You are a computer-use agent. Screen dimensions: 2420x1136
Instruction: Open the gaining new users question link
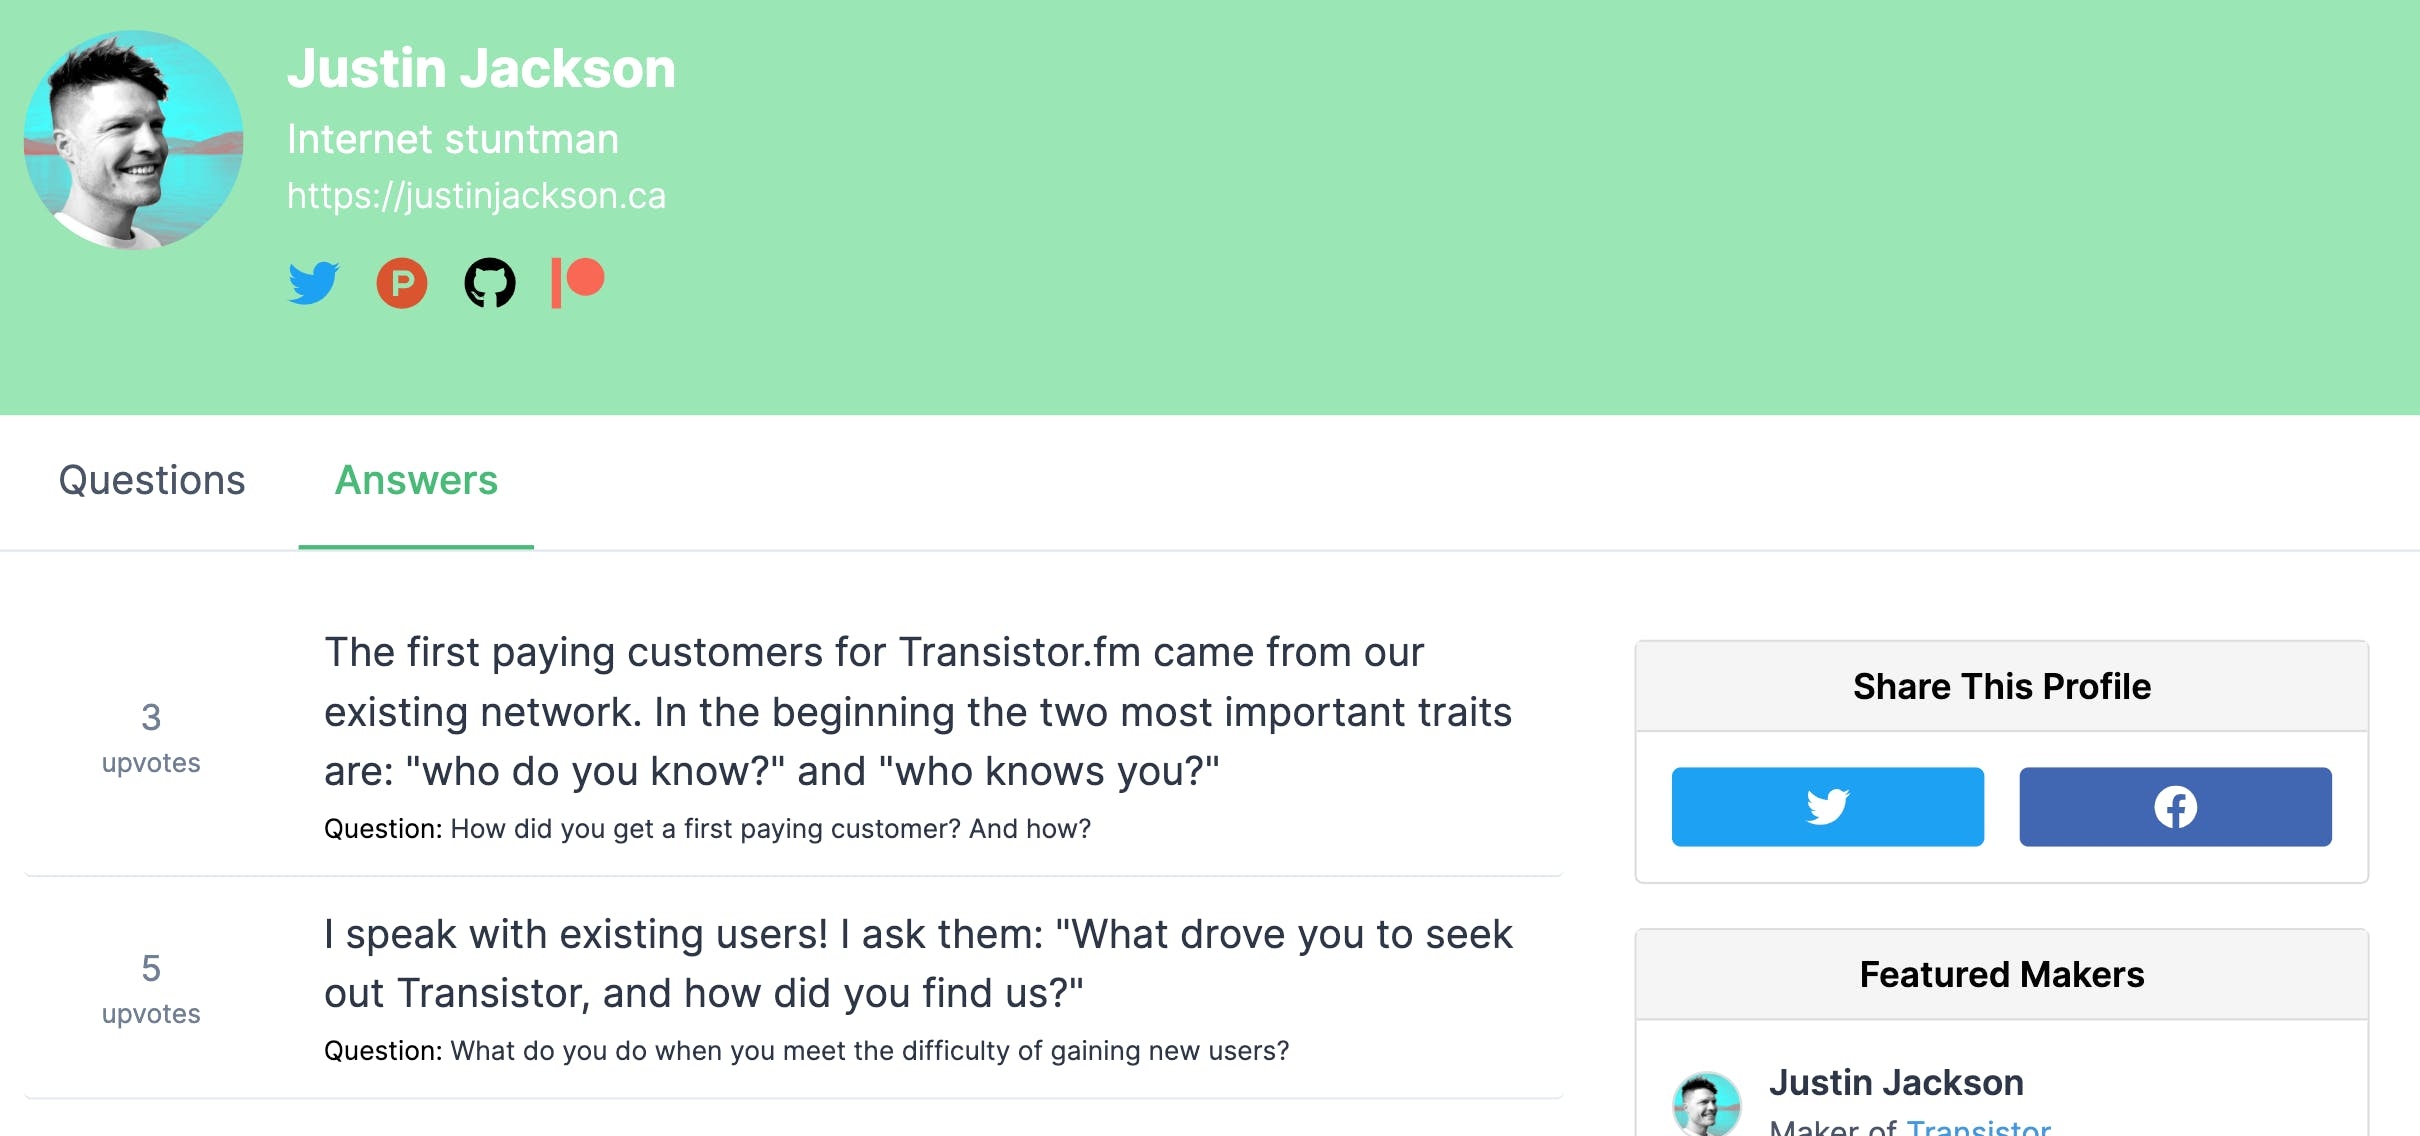[x=870, y=1051]
